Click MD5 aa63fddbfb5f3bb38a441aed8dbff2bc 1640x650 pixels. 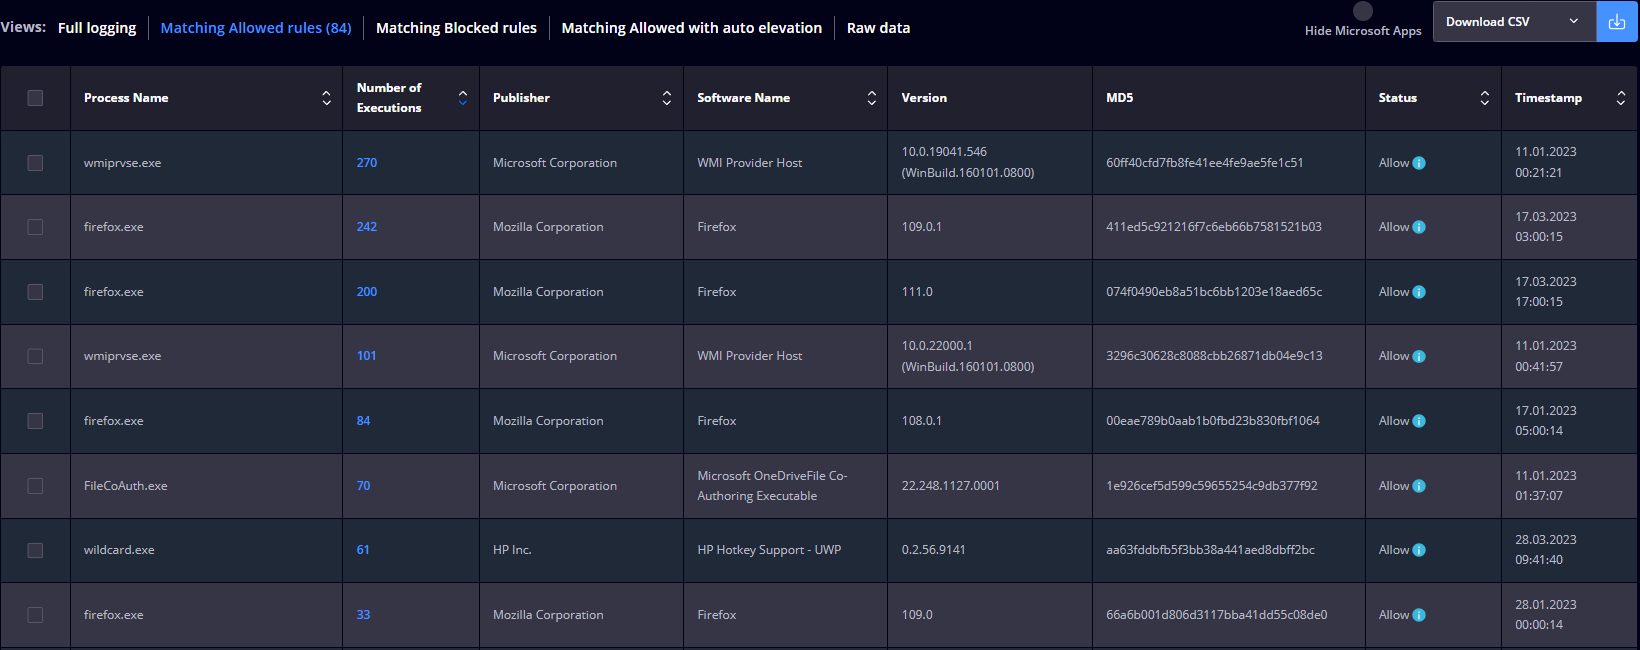click(1210, 550)
